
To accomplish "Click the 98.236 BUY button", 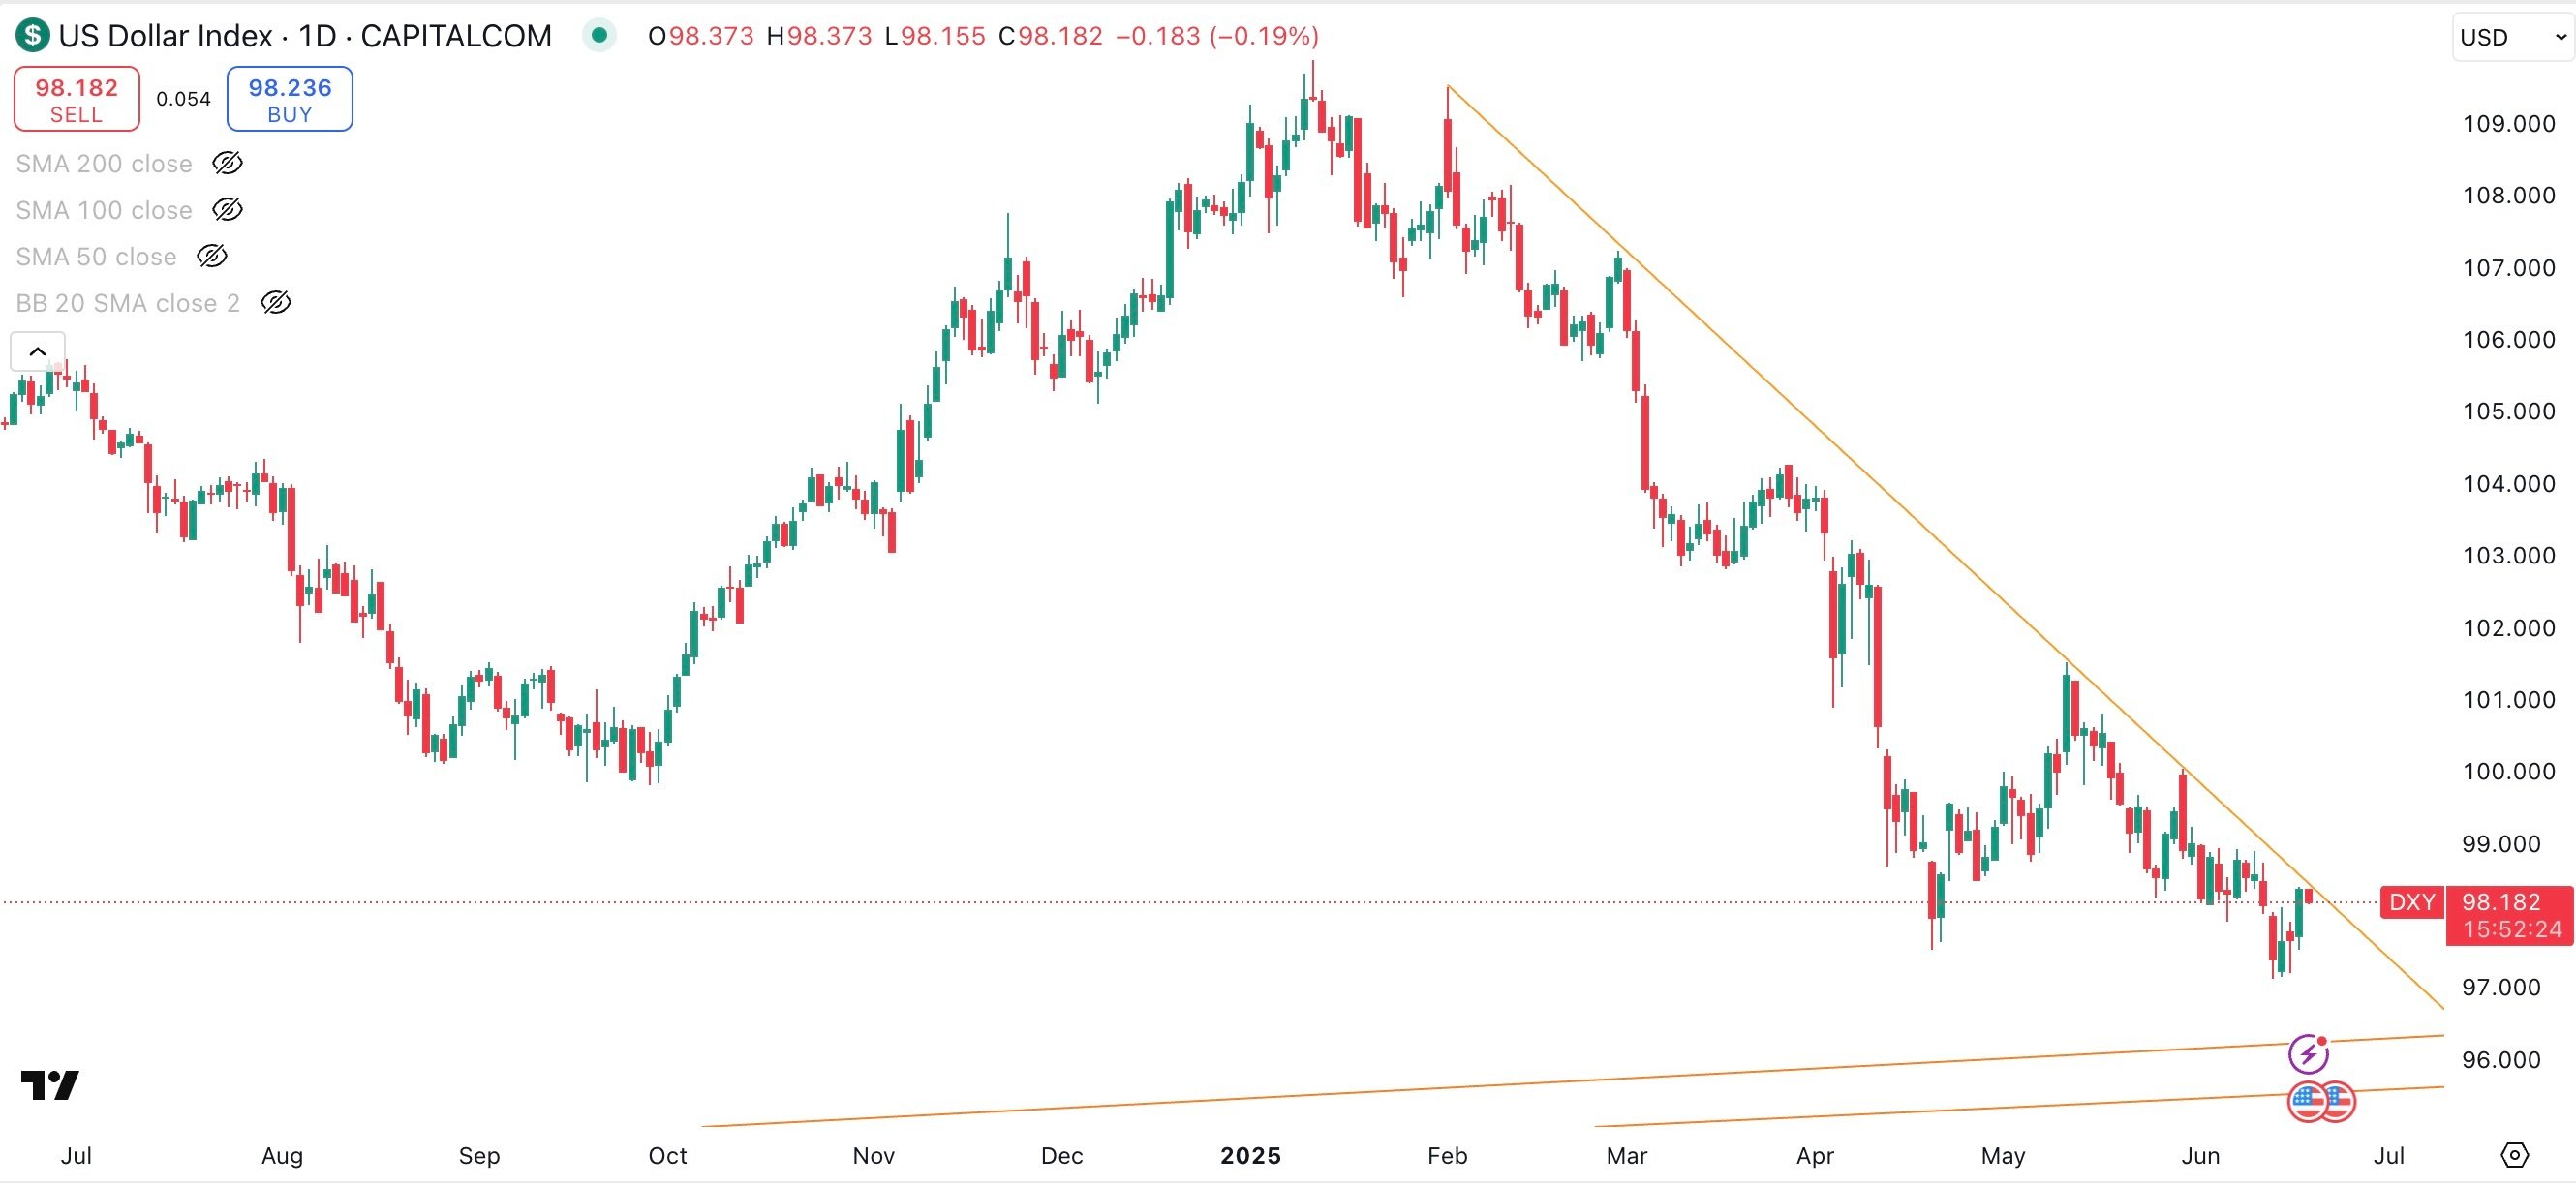I will tap(290, 99).
